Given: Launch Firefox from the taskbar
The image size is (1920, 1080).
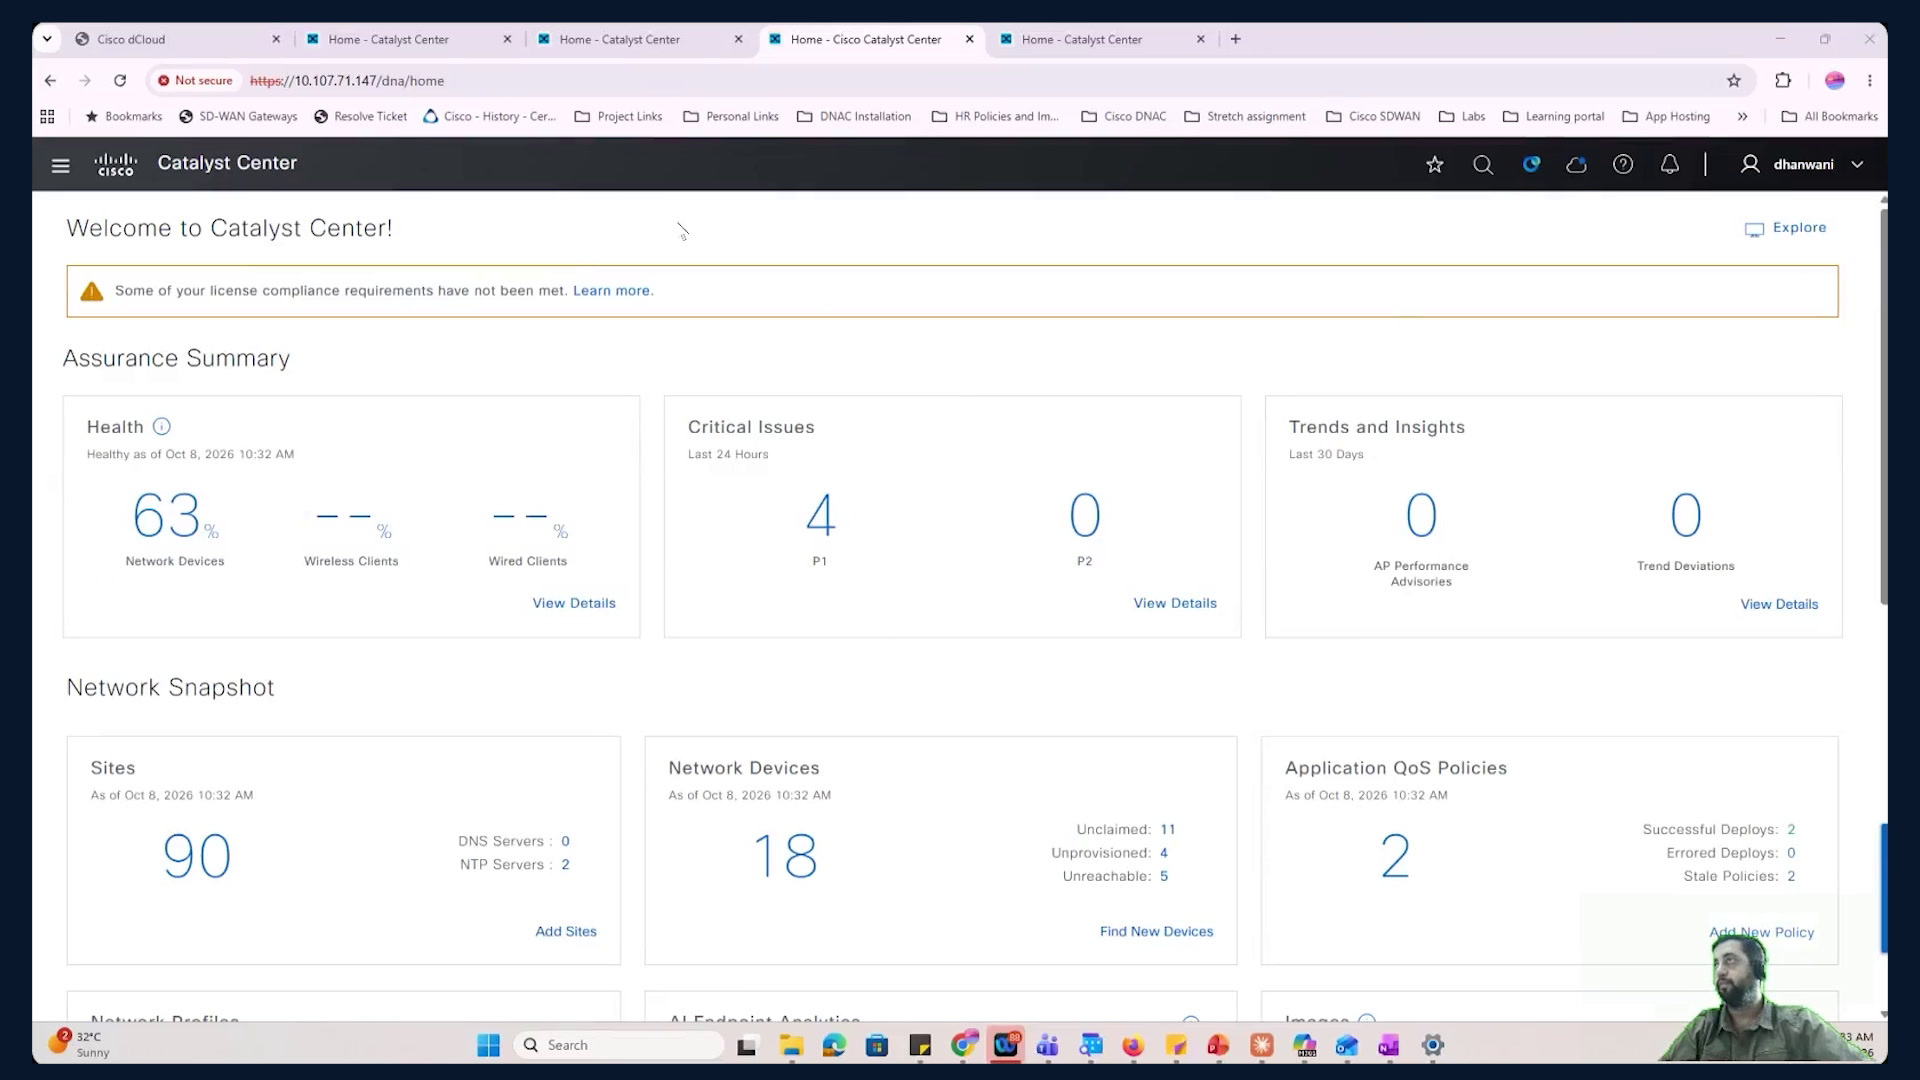Looking at the screenshot, I should click(x=1133, y=1046).
